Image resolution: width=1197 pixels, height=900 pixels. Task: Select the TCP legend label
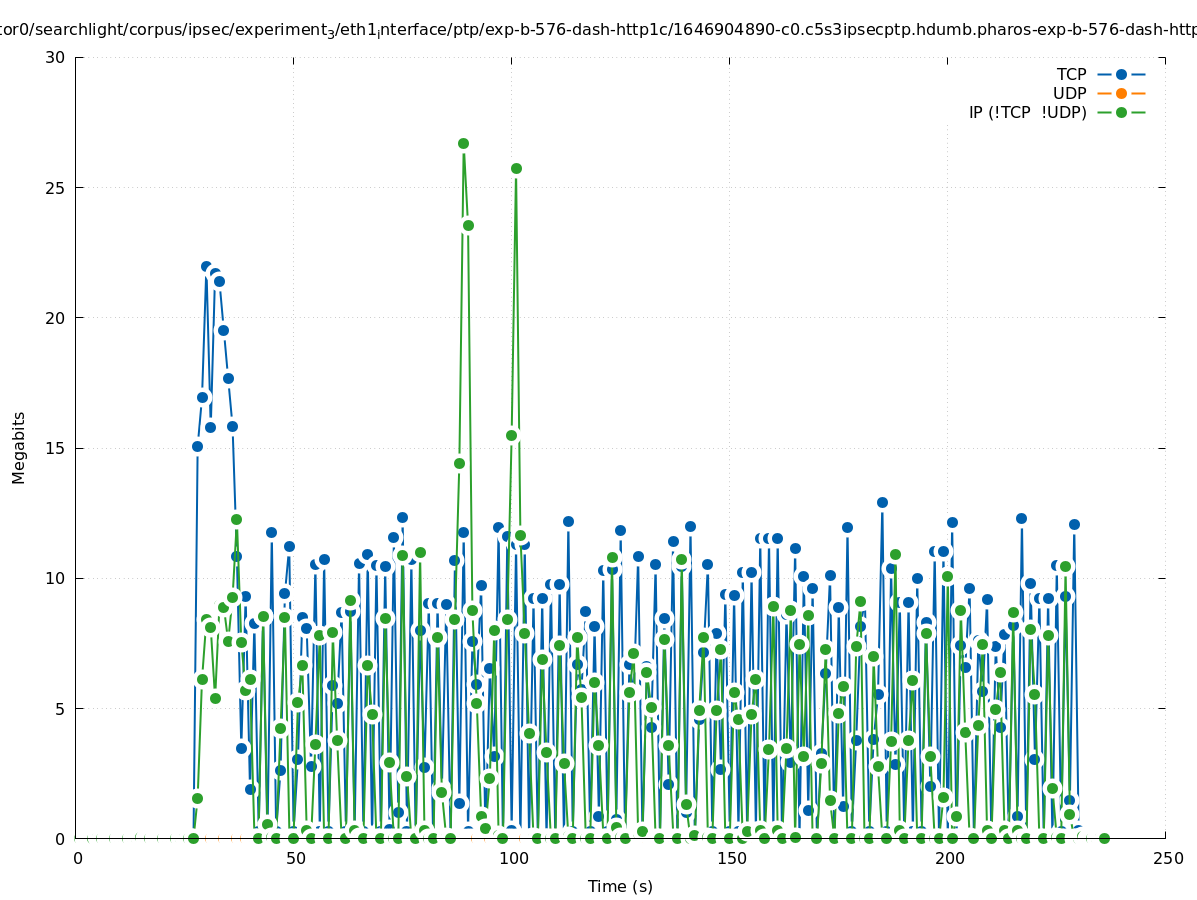[1071, 74]
